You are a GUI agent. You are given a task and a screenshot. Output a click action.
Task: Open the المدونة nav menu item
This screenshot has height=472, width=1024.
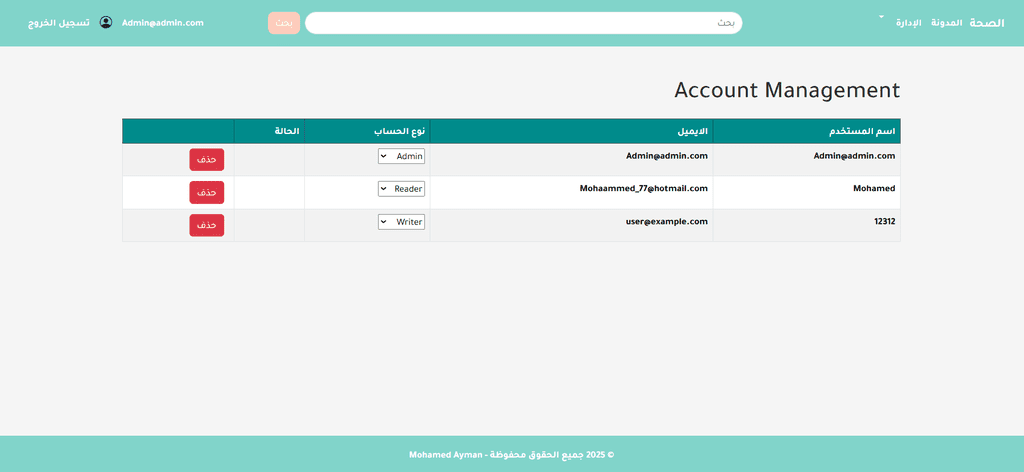tap(946, 22)
